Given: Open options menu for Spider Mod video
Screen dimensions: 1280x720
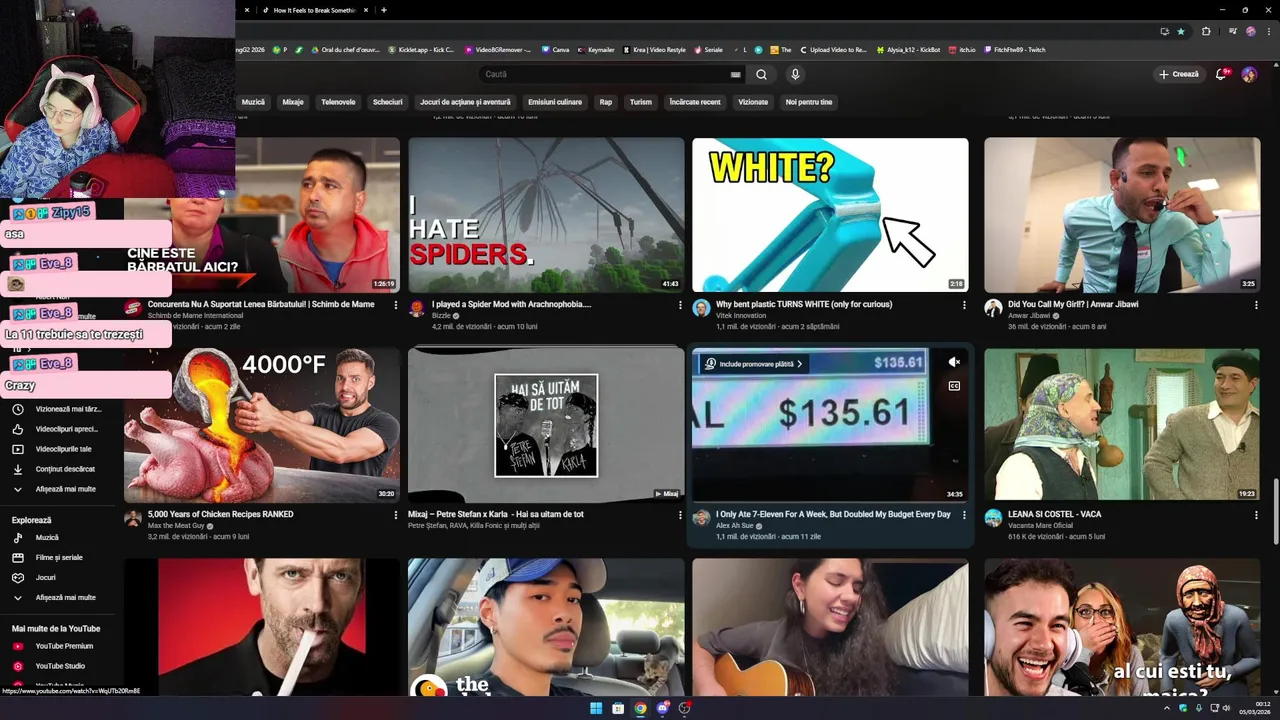Looking at the screenshot, I should click(680, 305).
